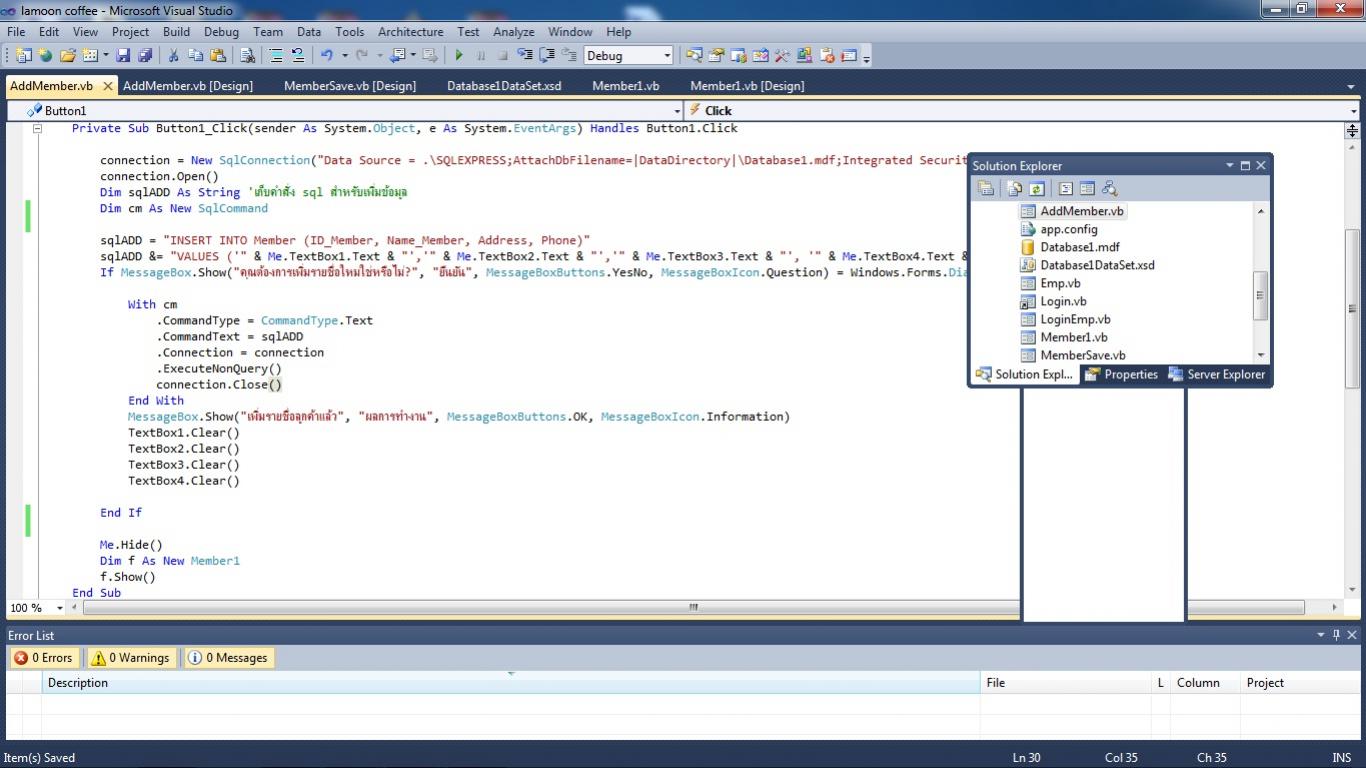This screenshot has width=1366, height=768.
Task: Click the Step Over debug icon
Action: pyautogui.click(x=547, y=56)
